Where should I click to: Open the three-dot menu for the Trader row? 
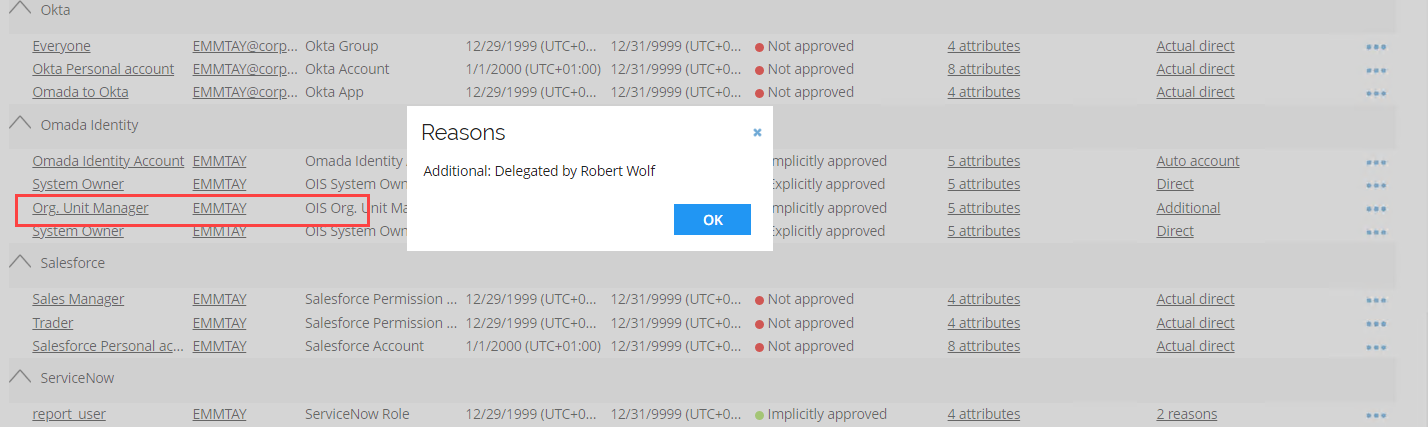pos(1376,324)
